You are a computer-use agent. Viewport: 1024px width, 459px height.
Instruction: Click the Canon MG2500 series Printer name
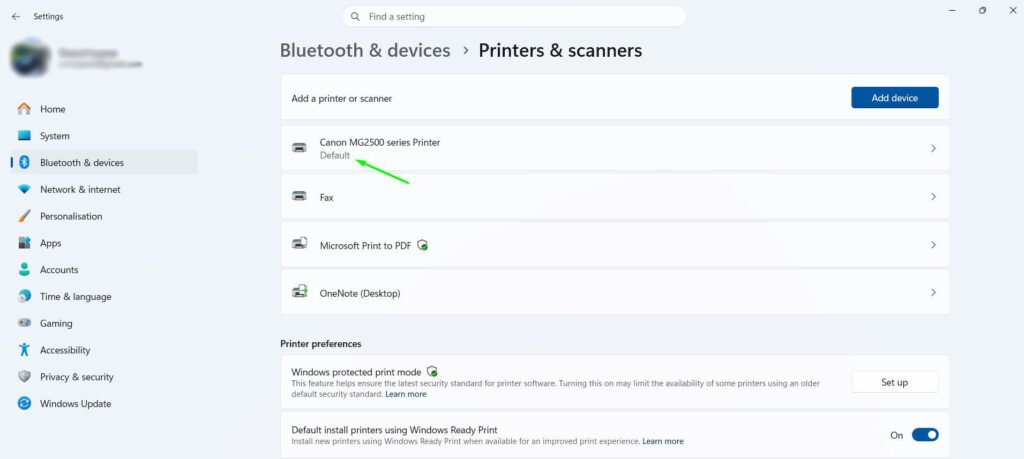coord(379,142)
